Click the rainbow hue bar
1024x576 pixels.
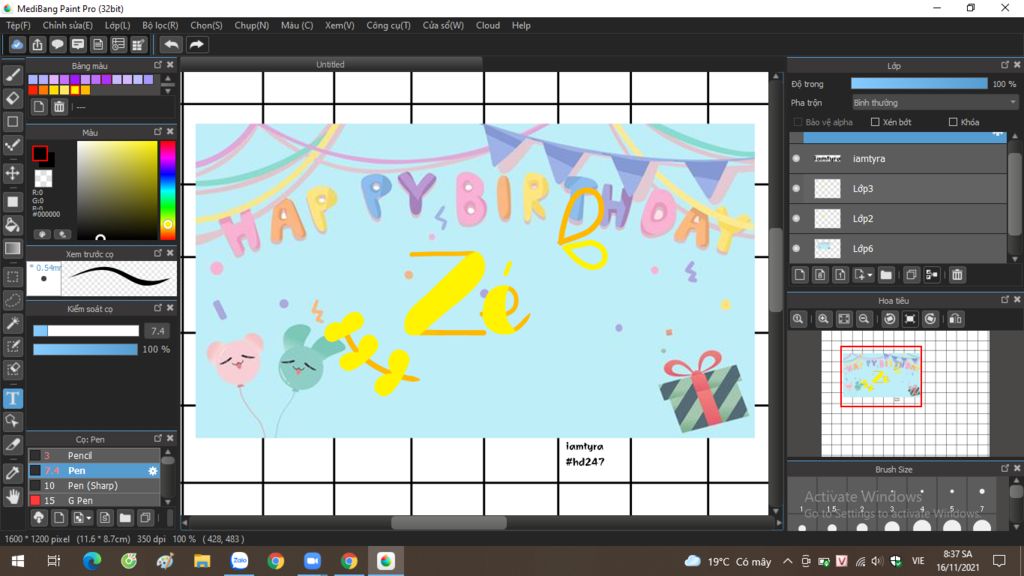pyautogui.click(x=167, y=190)
